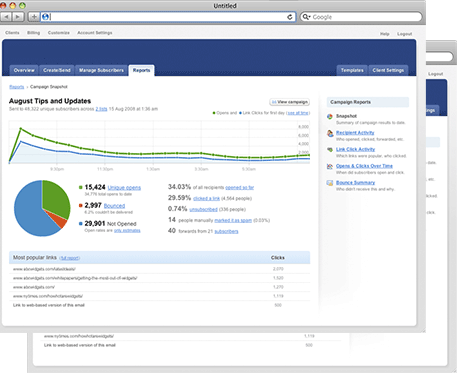Viewport: 457px width, 373px height.
Task: Click the plus add-bookmark button
Action: pos(34,17)
